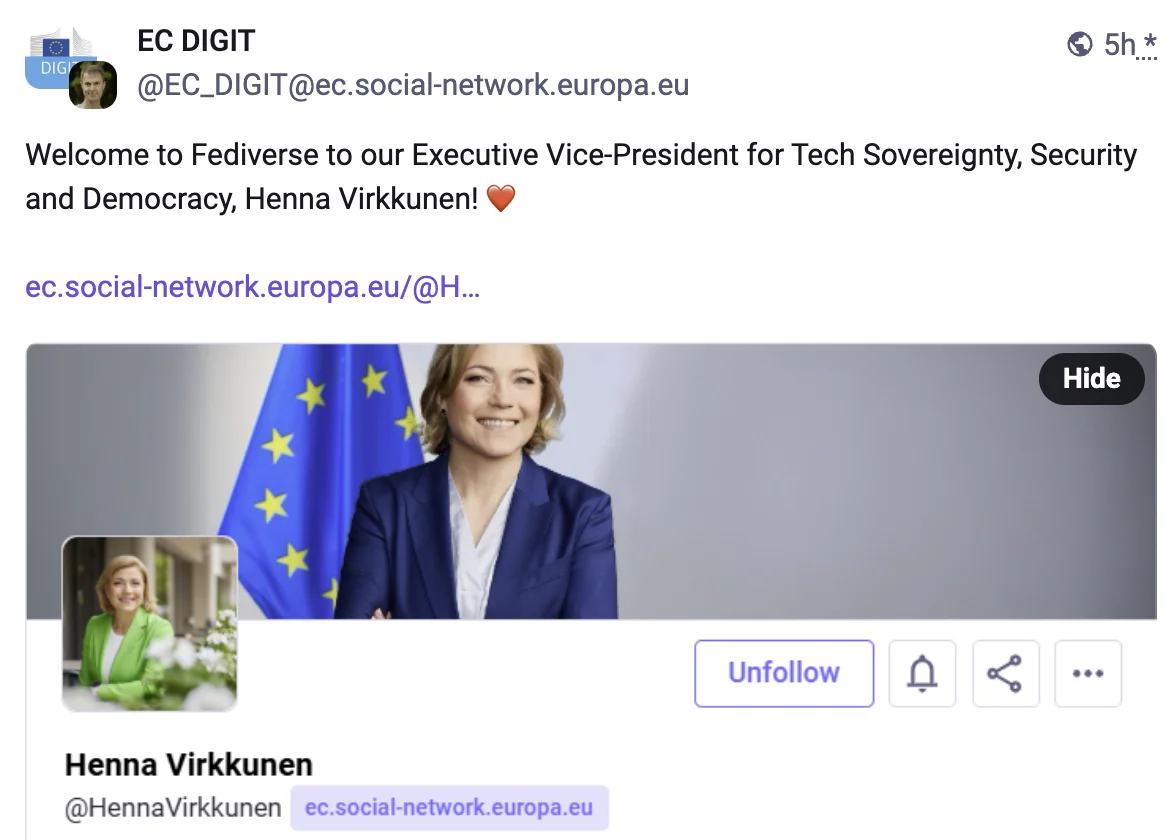This screenshot has height=840, width=1168.
Task: Open Henna Virkkunen's green-jacket profile picture
Action: click(150, 623)
